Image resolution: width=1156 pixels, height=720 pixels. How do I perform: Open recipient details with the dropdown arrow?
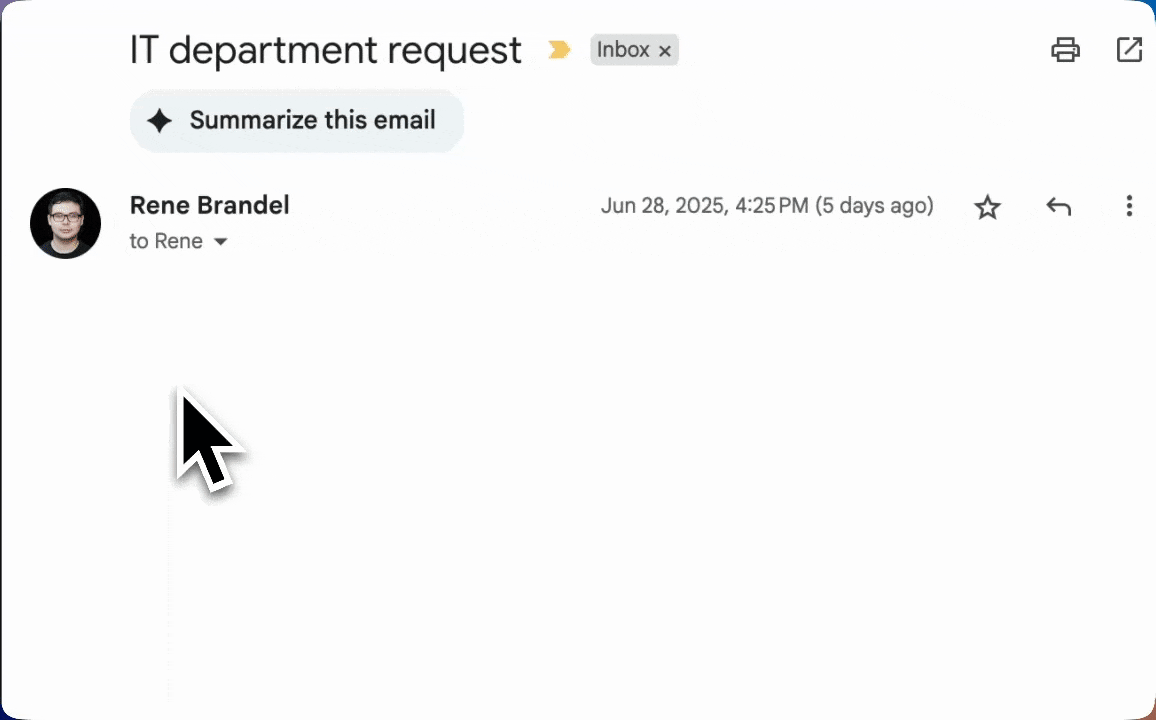(220, 241)
